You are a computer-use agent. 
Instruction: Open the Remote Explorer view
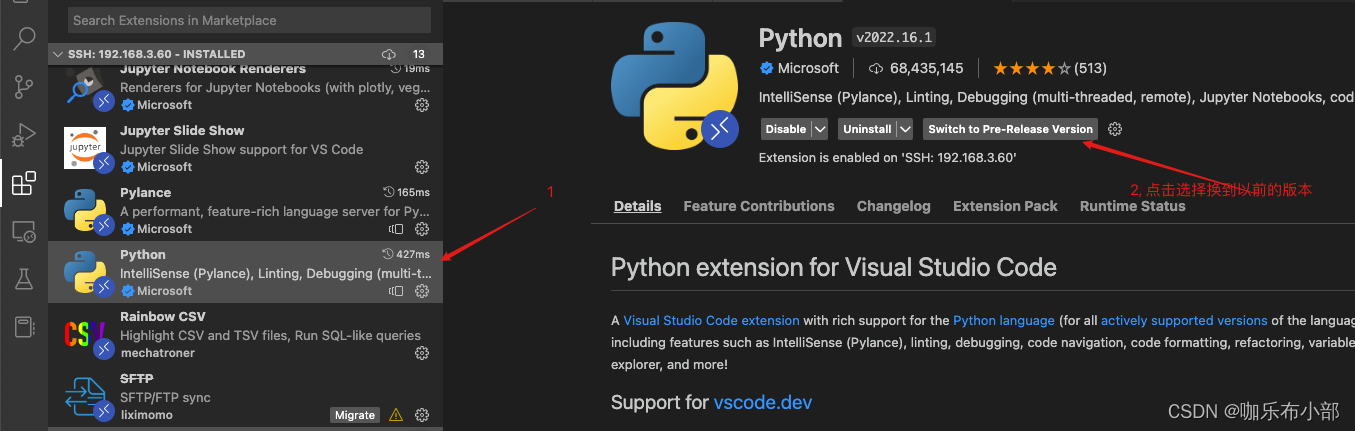pos(23,231)
